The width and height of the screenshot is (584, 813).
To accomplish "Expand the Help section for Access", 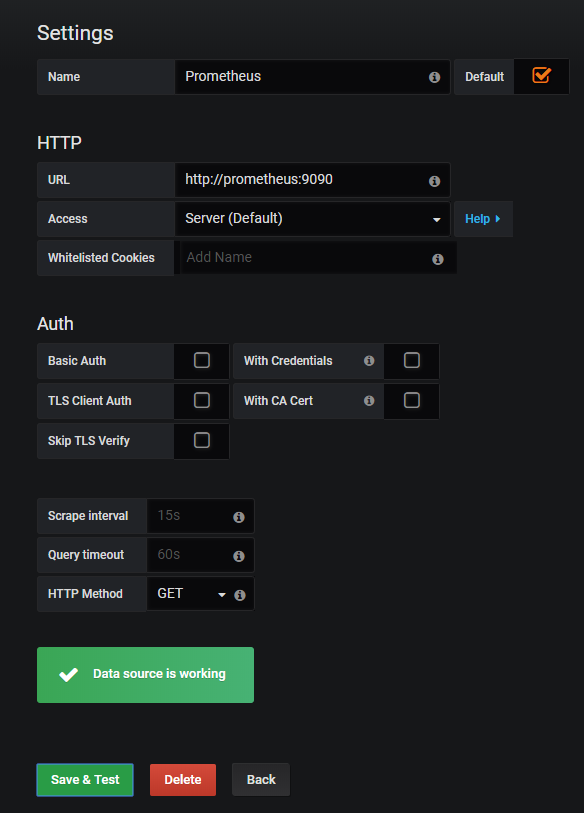I will pyautogui.click(x=483, y=219).
